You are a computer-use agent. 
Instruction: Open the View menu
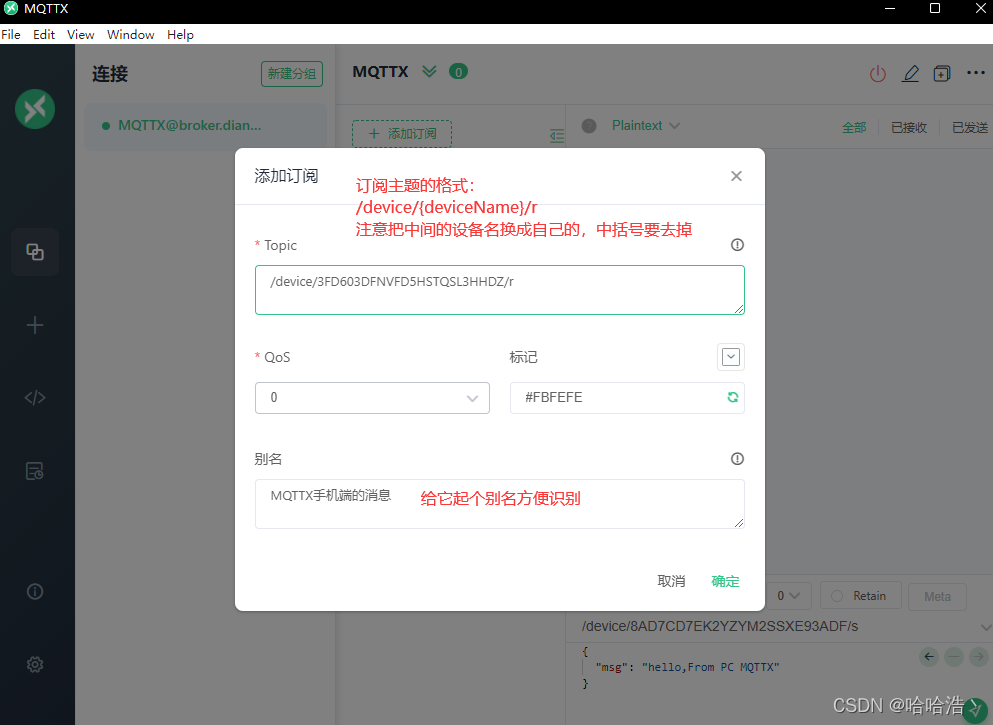80,35
